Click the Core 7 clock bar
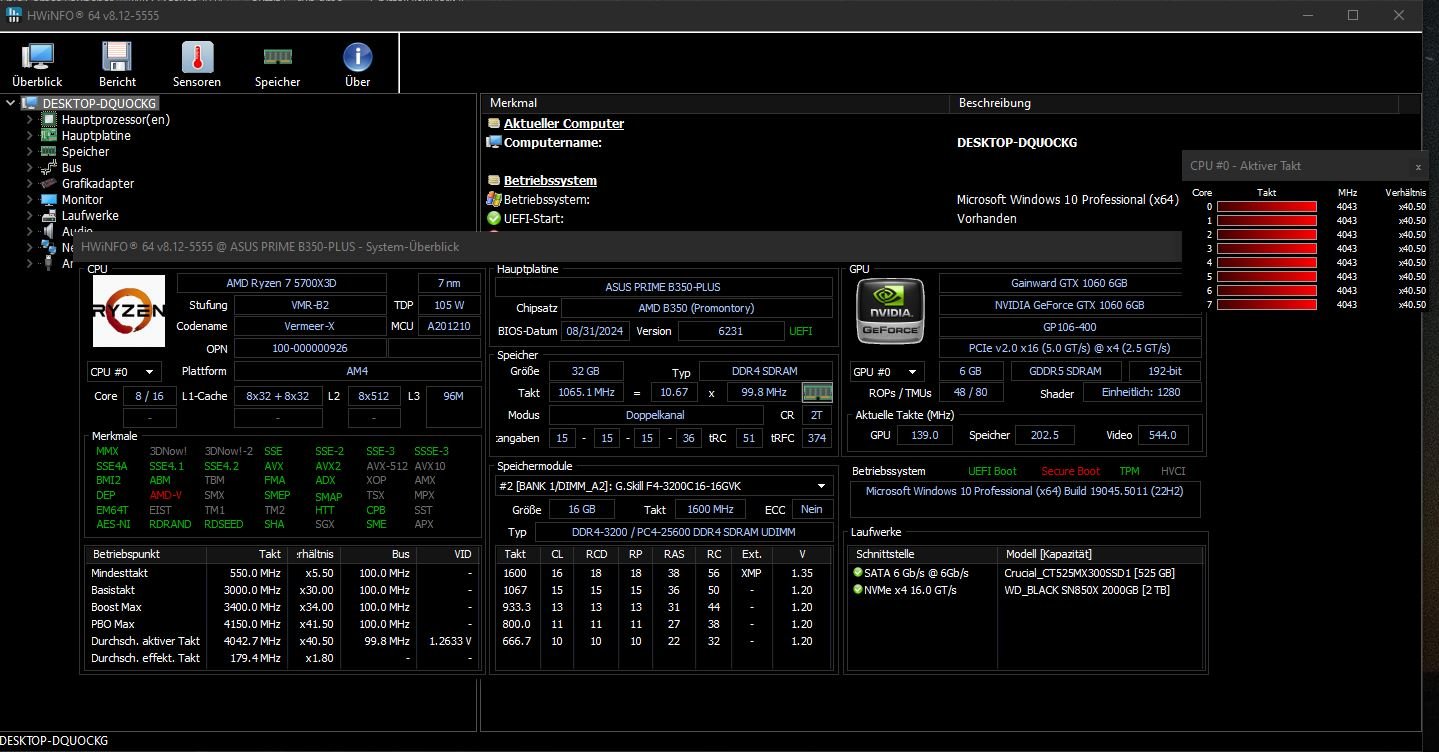1439x752 pixels. (1267, 305)
